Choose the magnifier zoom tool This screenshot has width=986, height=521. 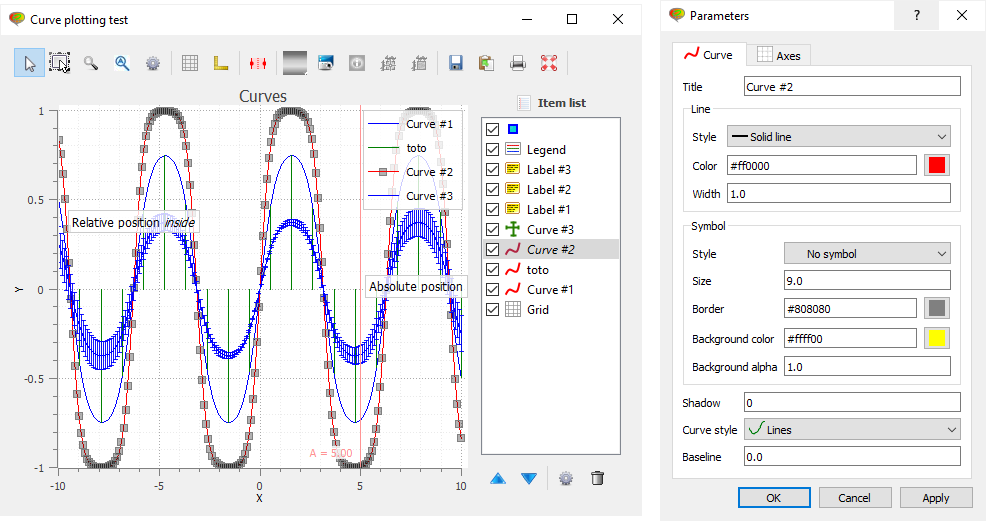pos(91,63)
